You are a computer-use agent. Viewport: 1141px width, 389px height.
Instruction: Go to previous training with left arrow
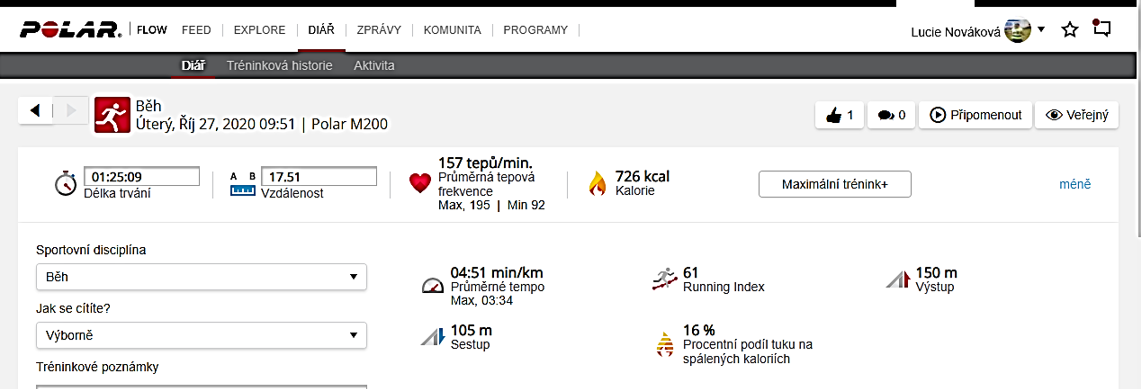tap(35, 111)
